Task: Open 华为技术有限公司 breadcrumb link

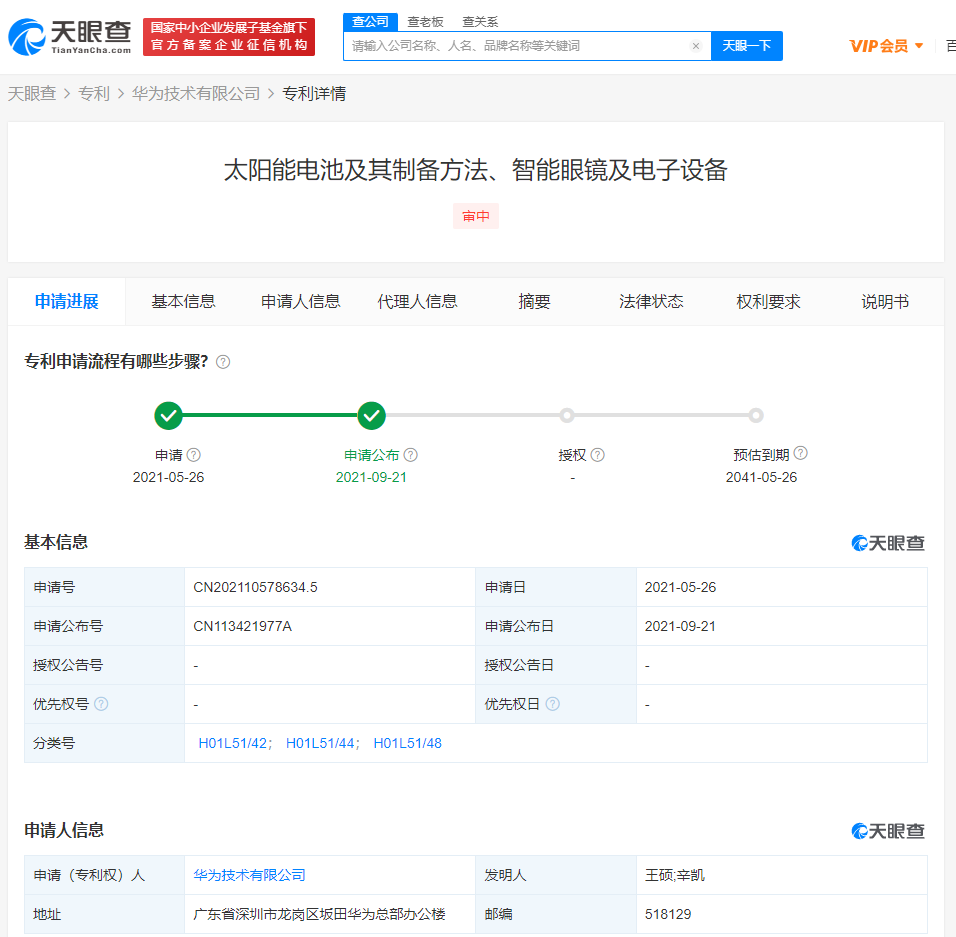Action: (x=196, y=93)
